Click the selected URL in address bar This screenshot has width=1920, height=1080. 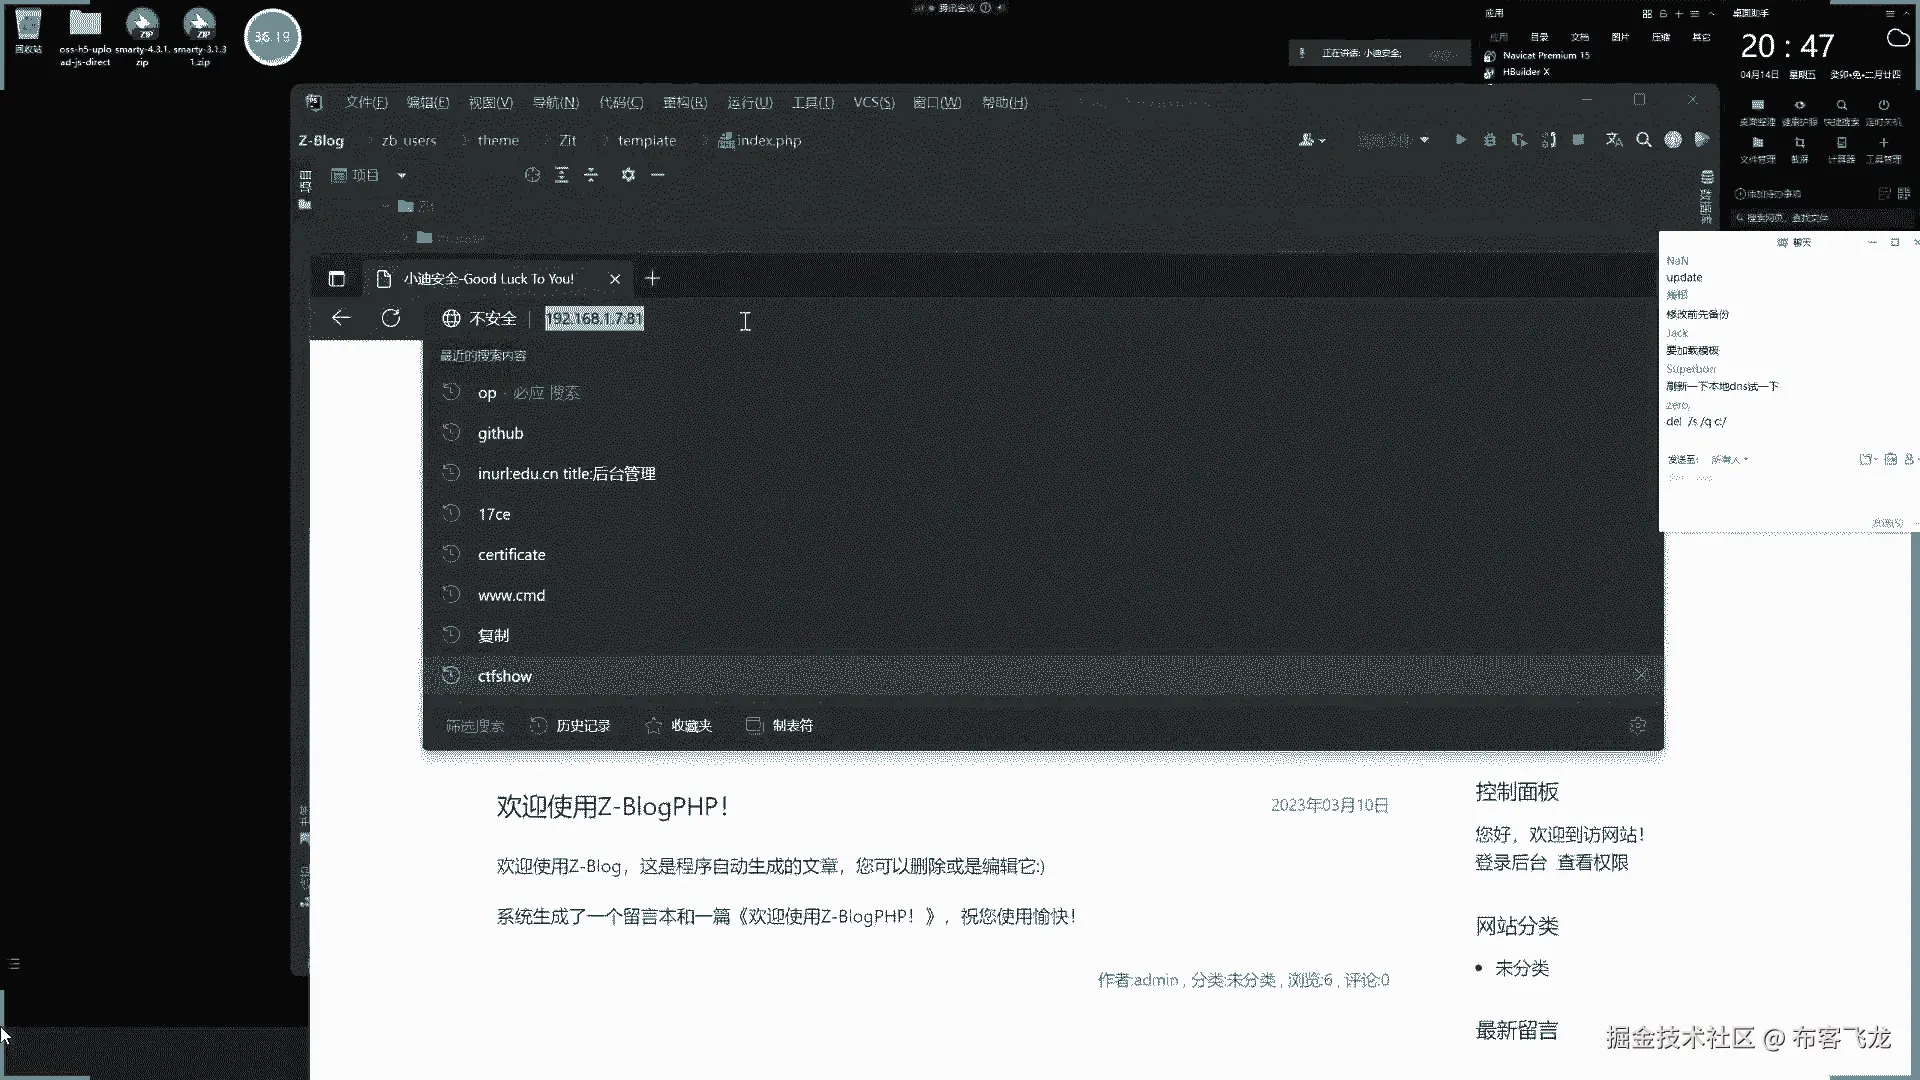pos(594,319)
